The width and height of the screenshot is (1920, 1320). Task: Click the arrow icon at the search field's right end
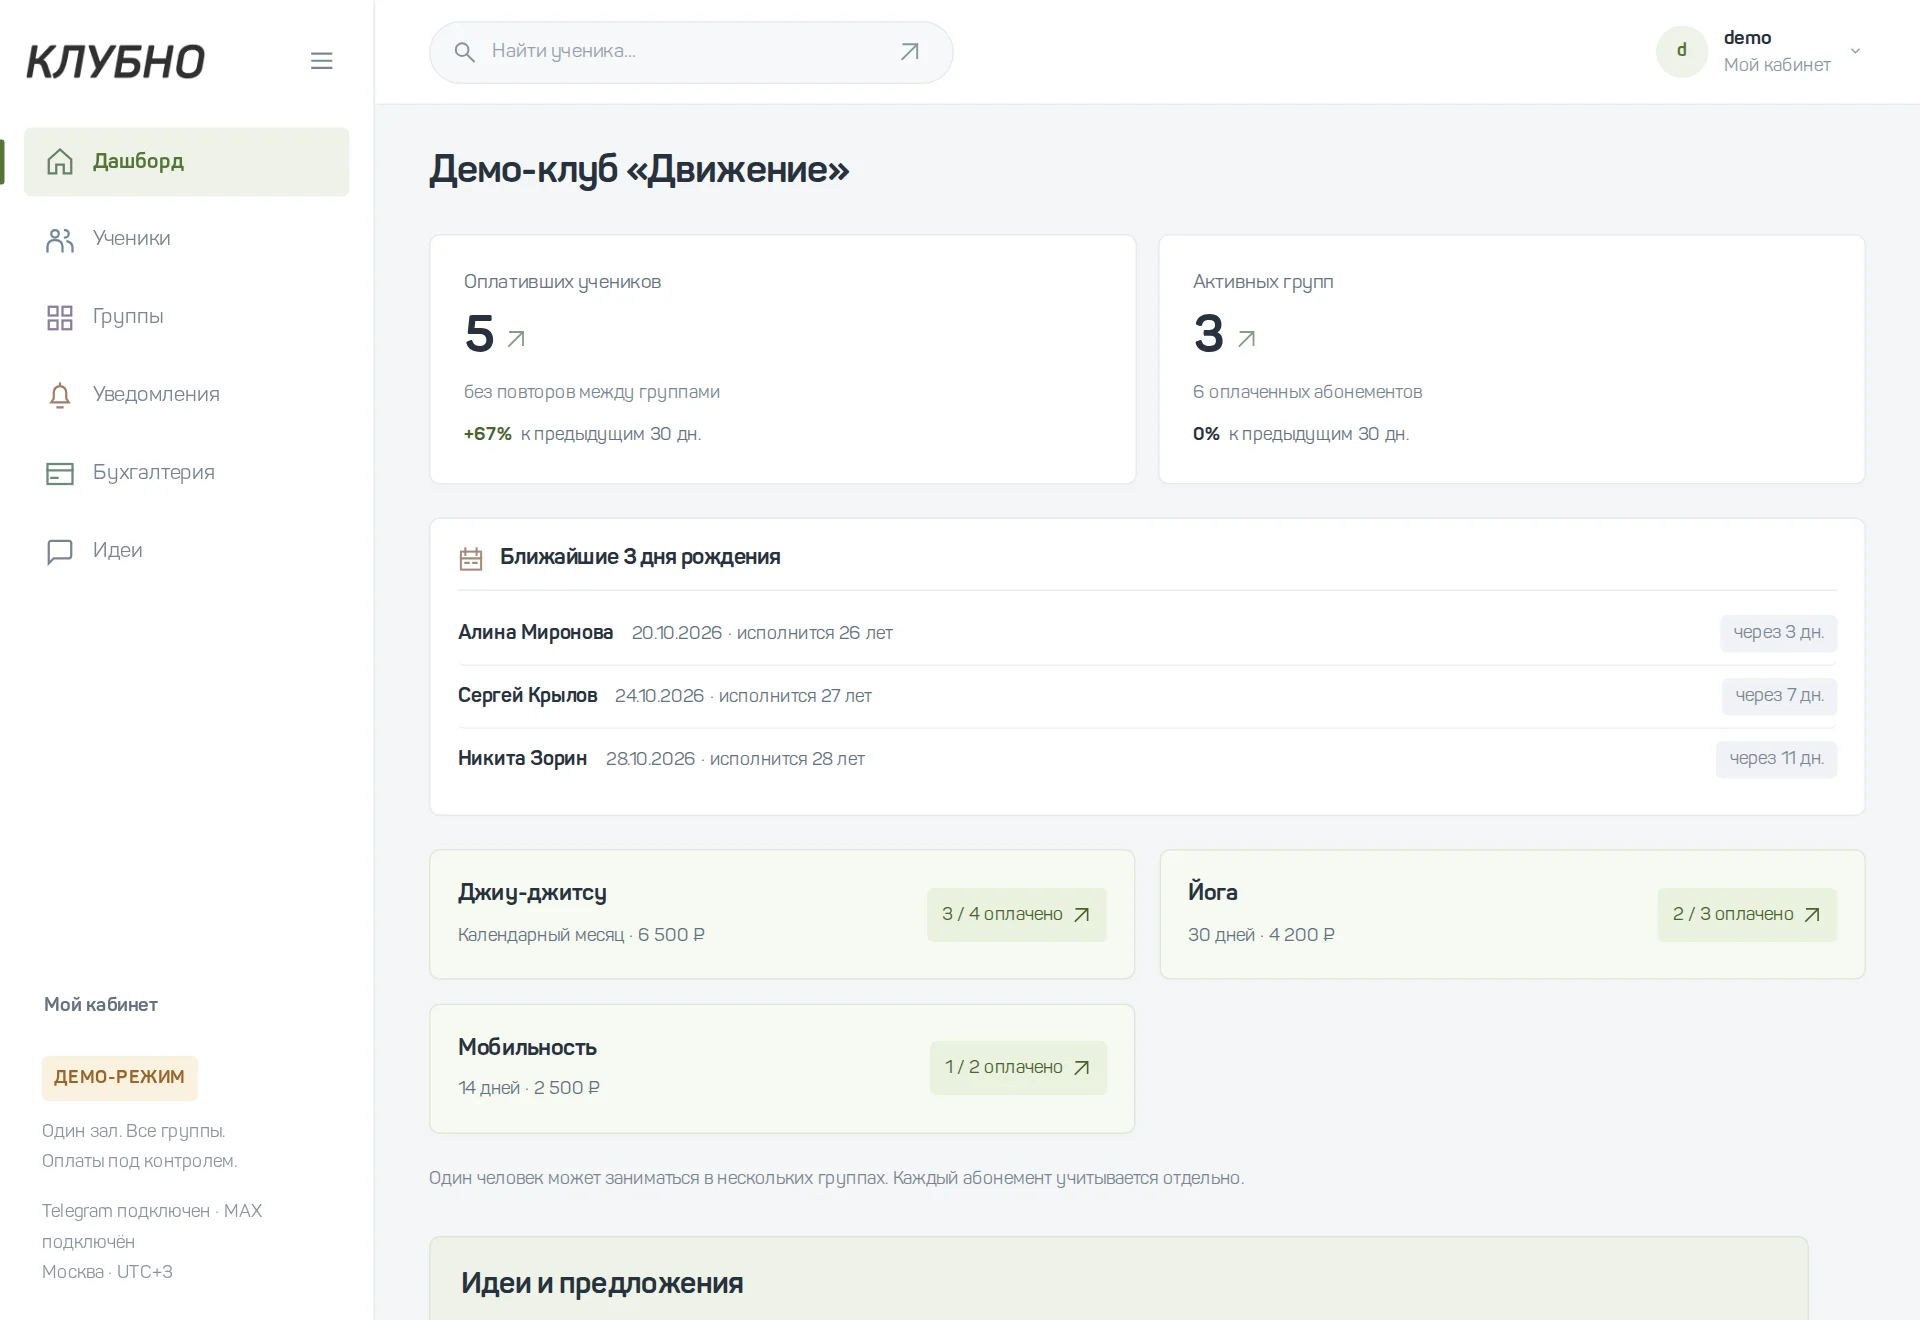[x=909, y=52]
